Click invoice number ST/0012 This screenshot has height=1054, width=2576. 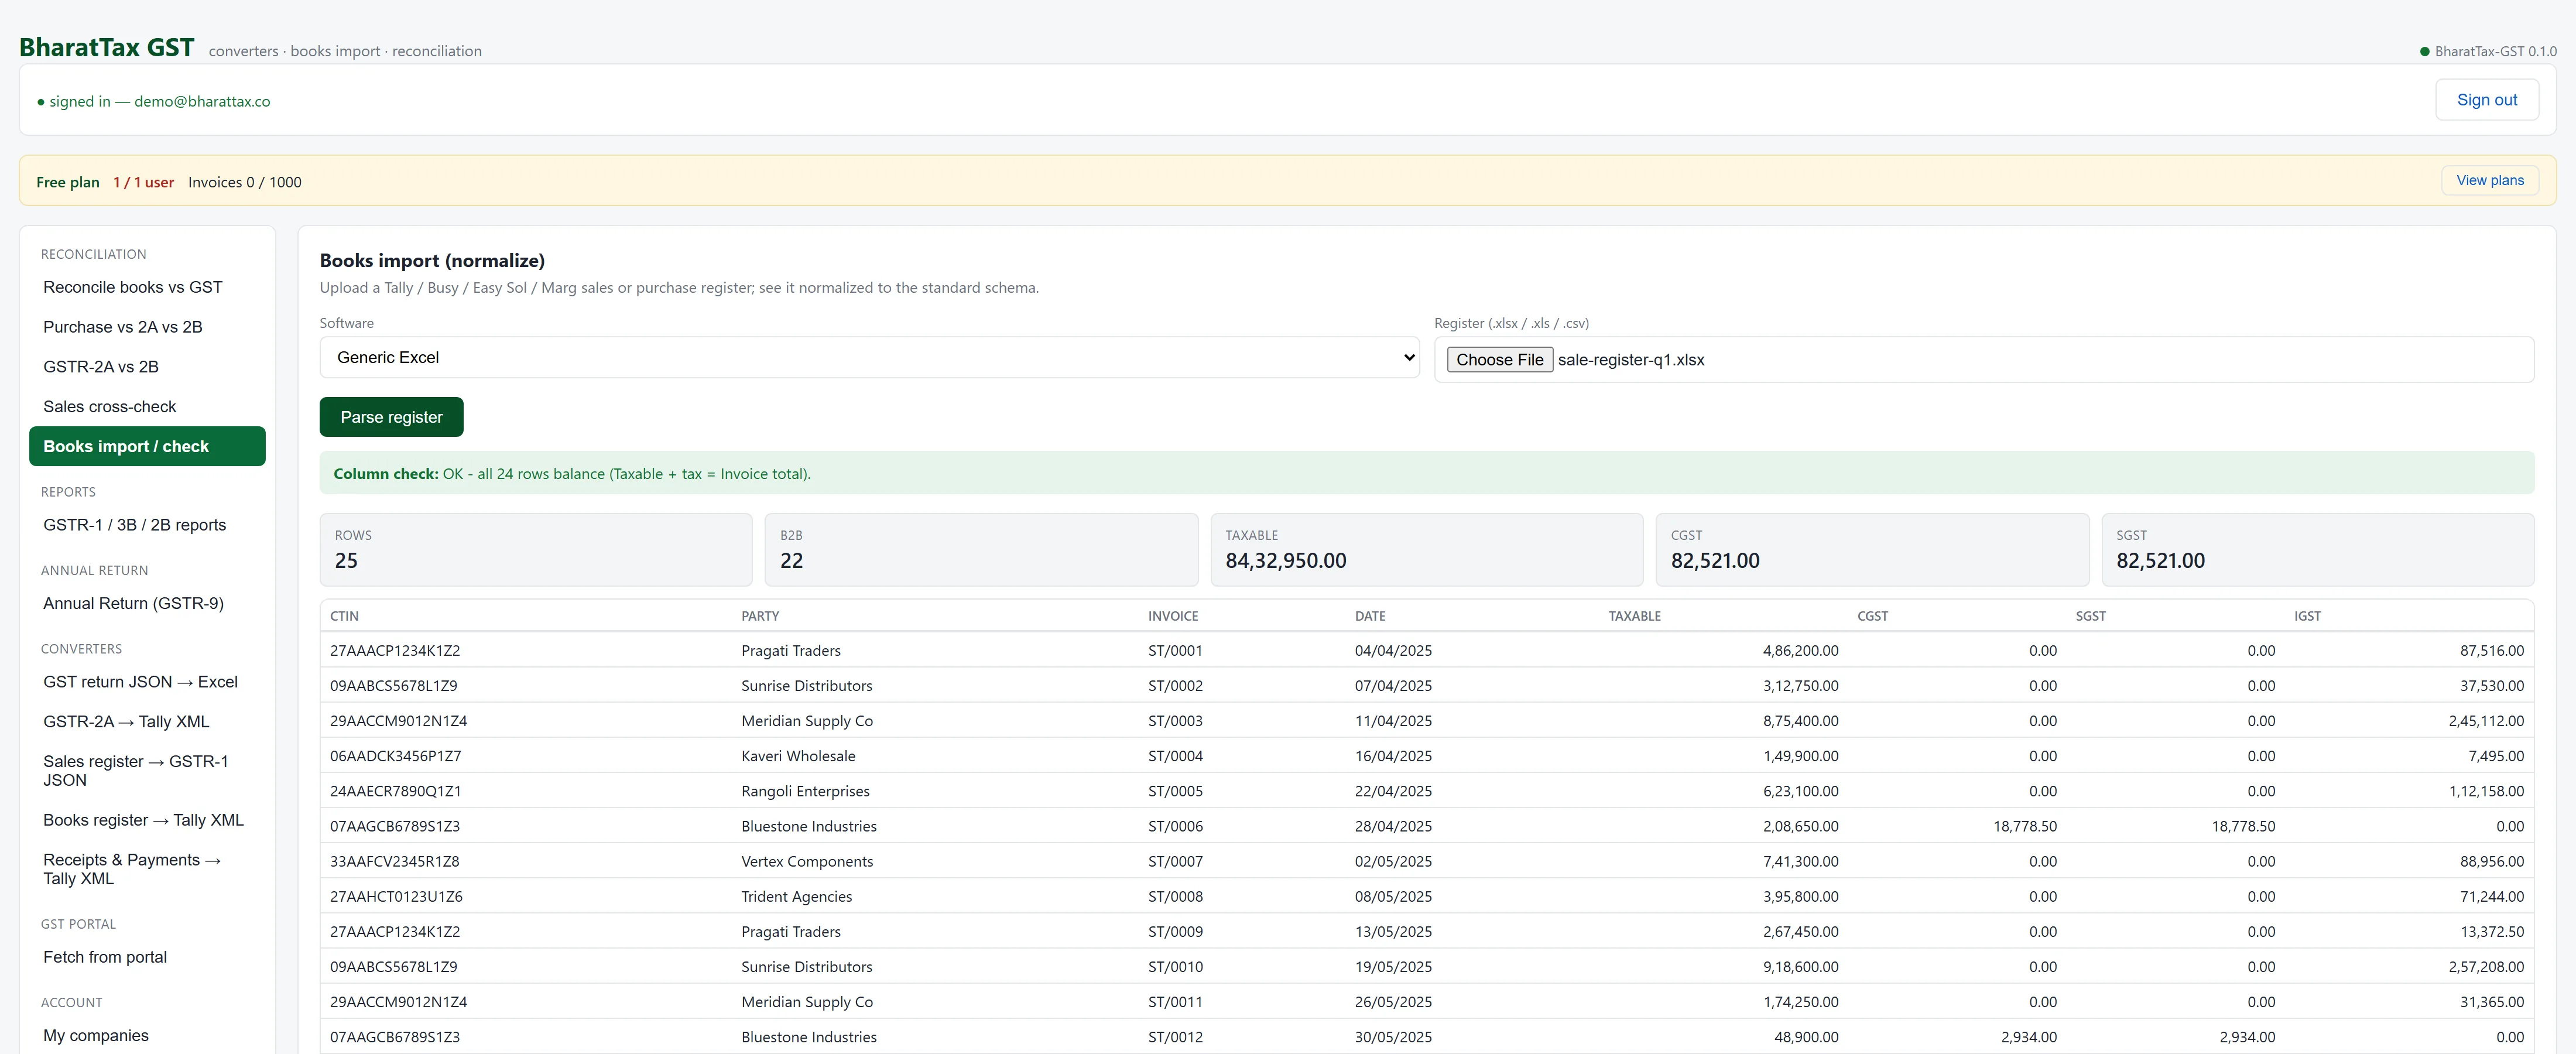click(x=1175, y=1037)
